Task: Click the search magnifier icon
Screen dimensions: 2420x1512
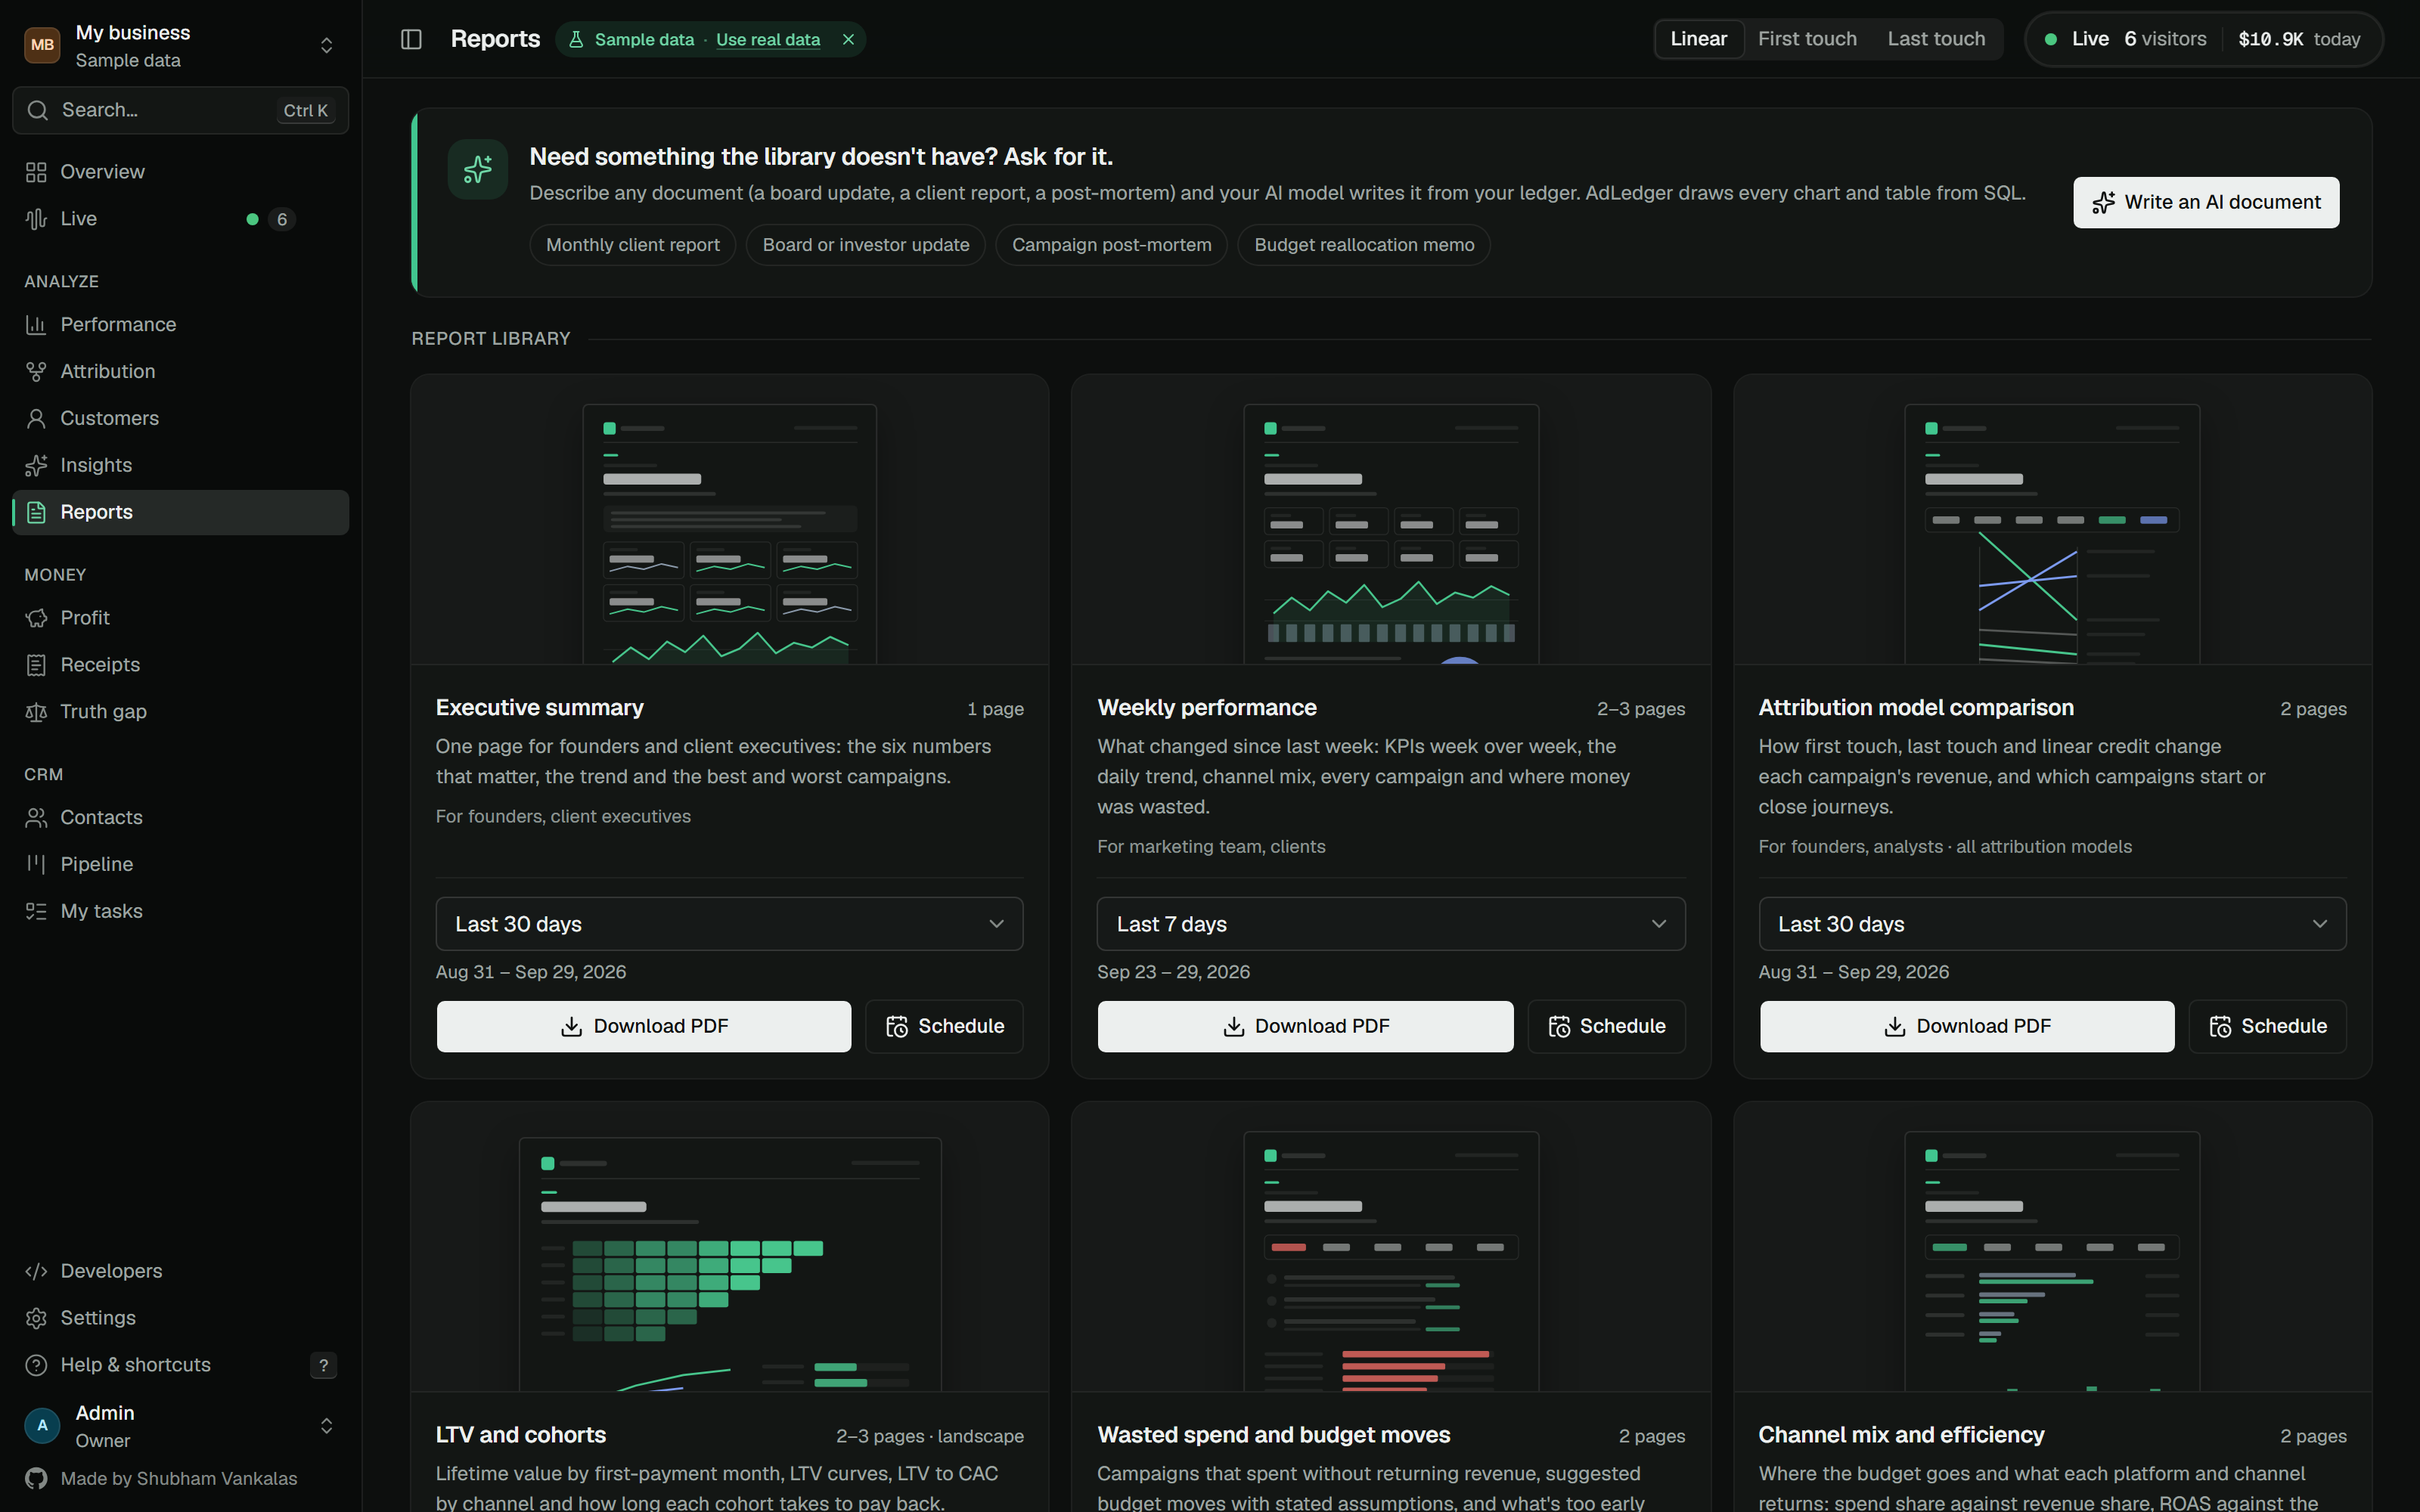Action: (38, 110)
